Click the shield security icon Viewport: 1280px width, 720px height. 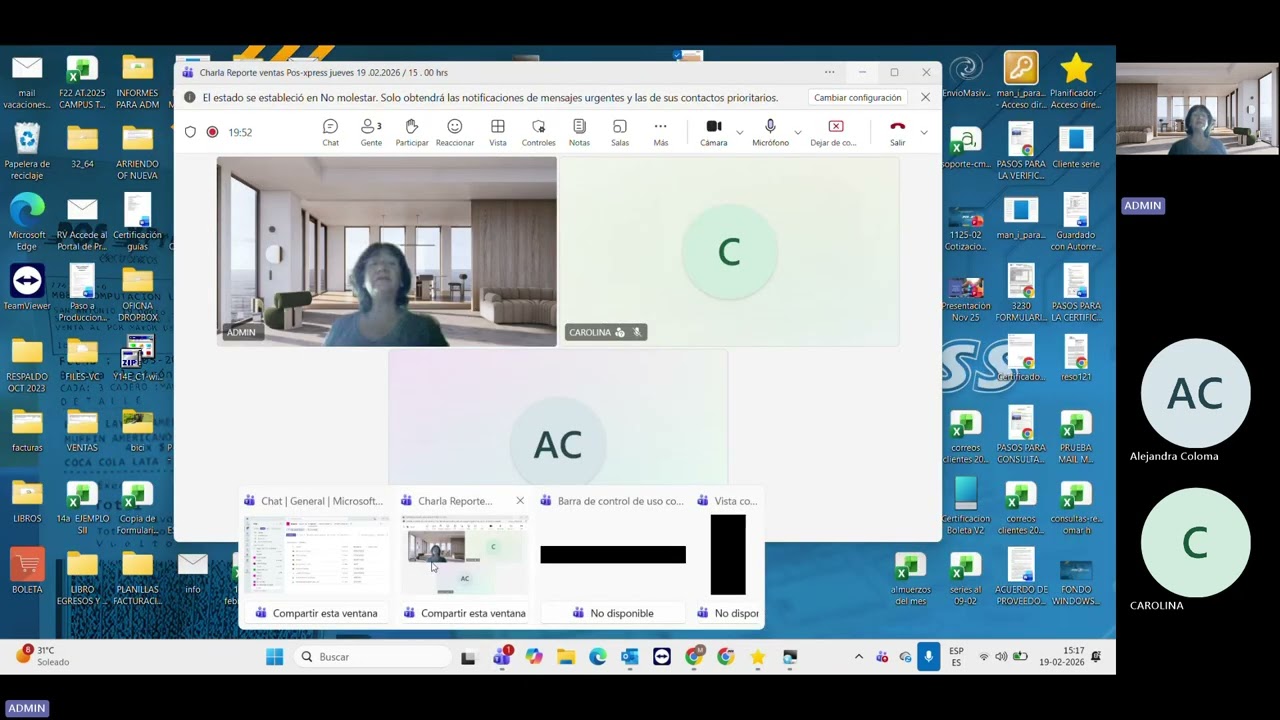click(190, 132)
